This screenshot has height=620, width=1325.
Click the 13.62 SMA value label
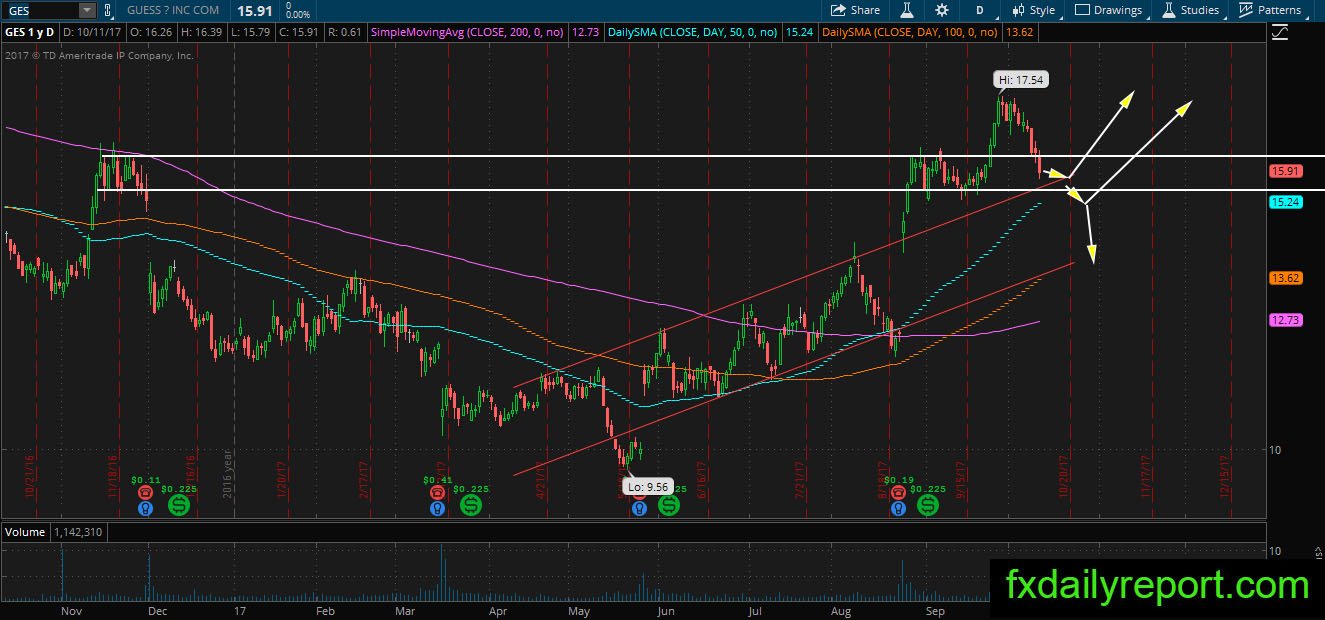[x=1284, y=278]
